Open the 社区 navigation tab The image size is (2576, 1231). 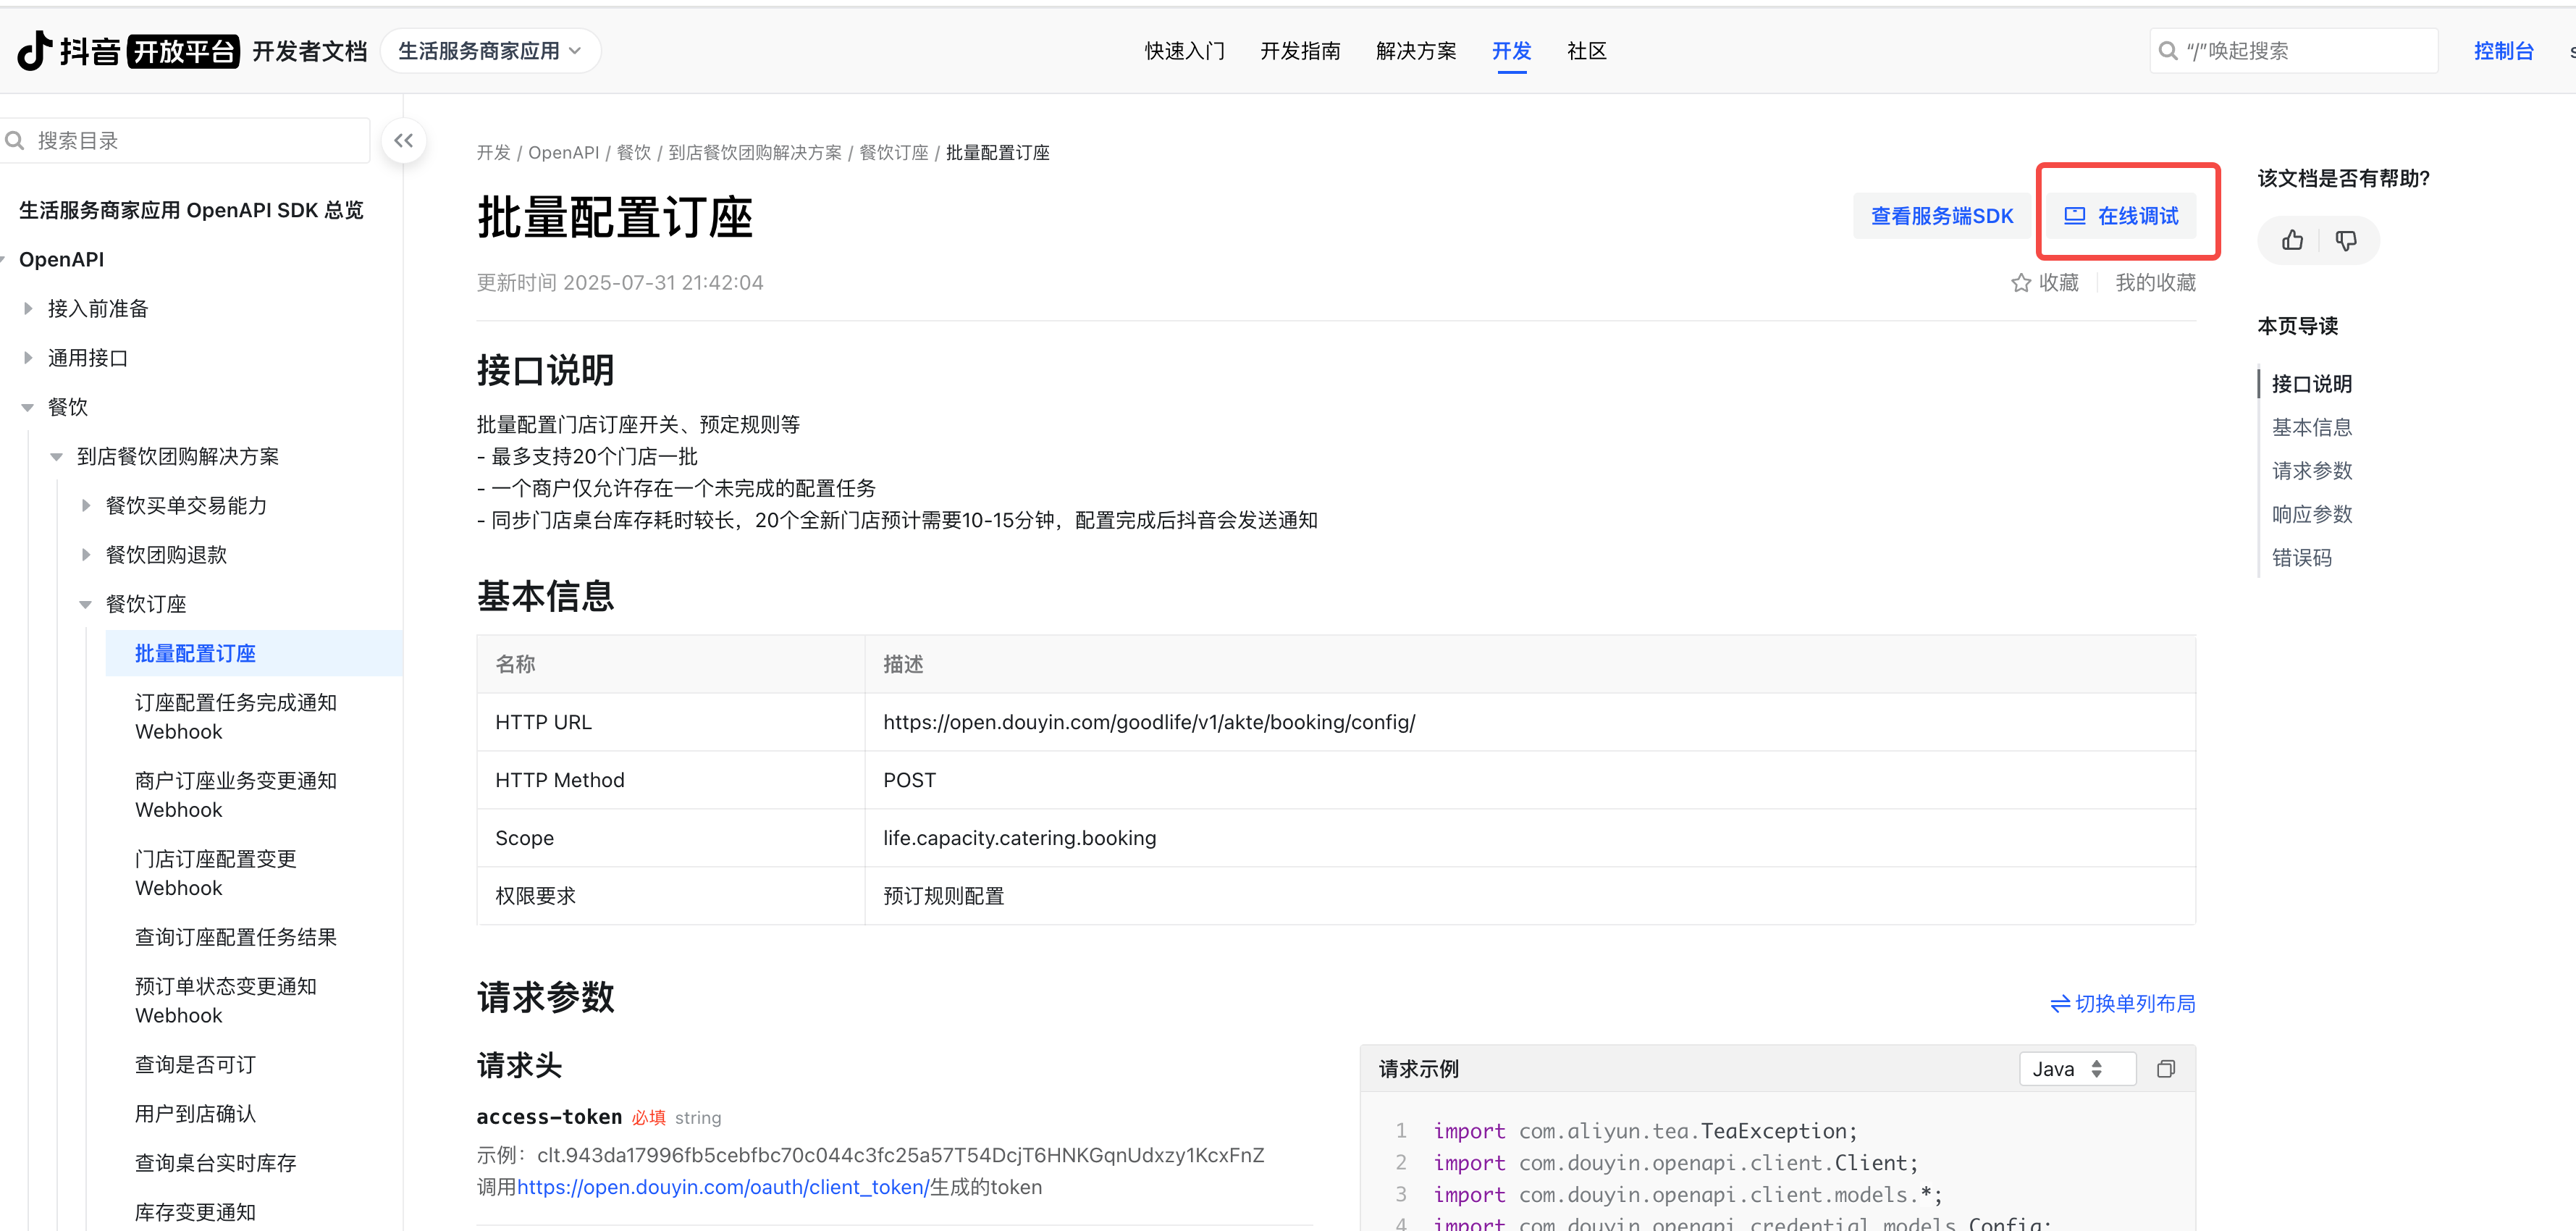(1586, 51)
